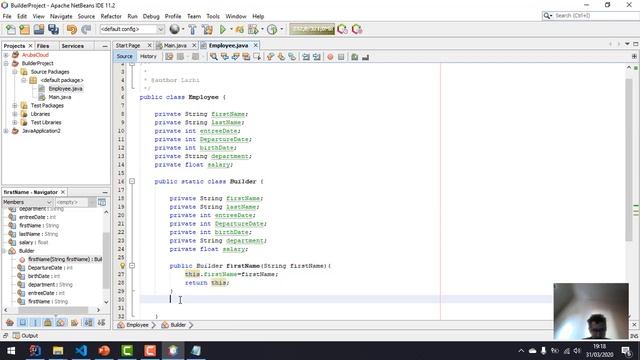Click the Shift Line Right icon
Image resolution: width=640 pixels, height=360 pixels.
click(x=317, y=57)
